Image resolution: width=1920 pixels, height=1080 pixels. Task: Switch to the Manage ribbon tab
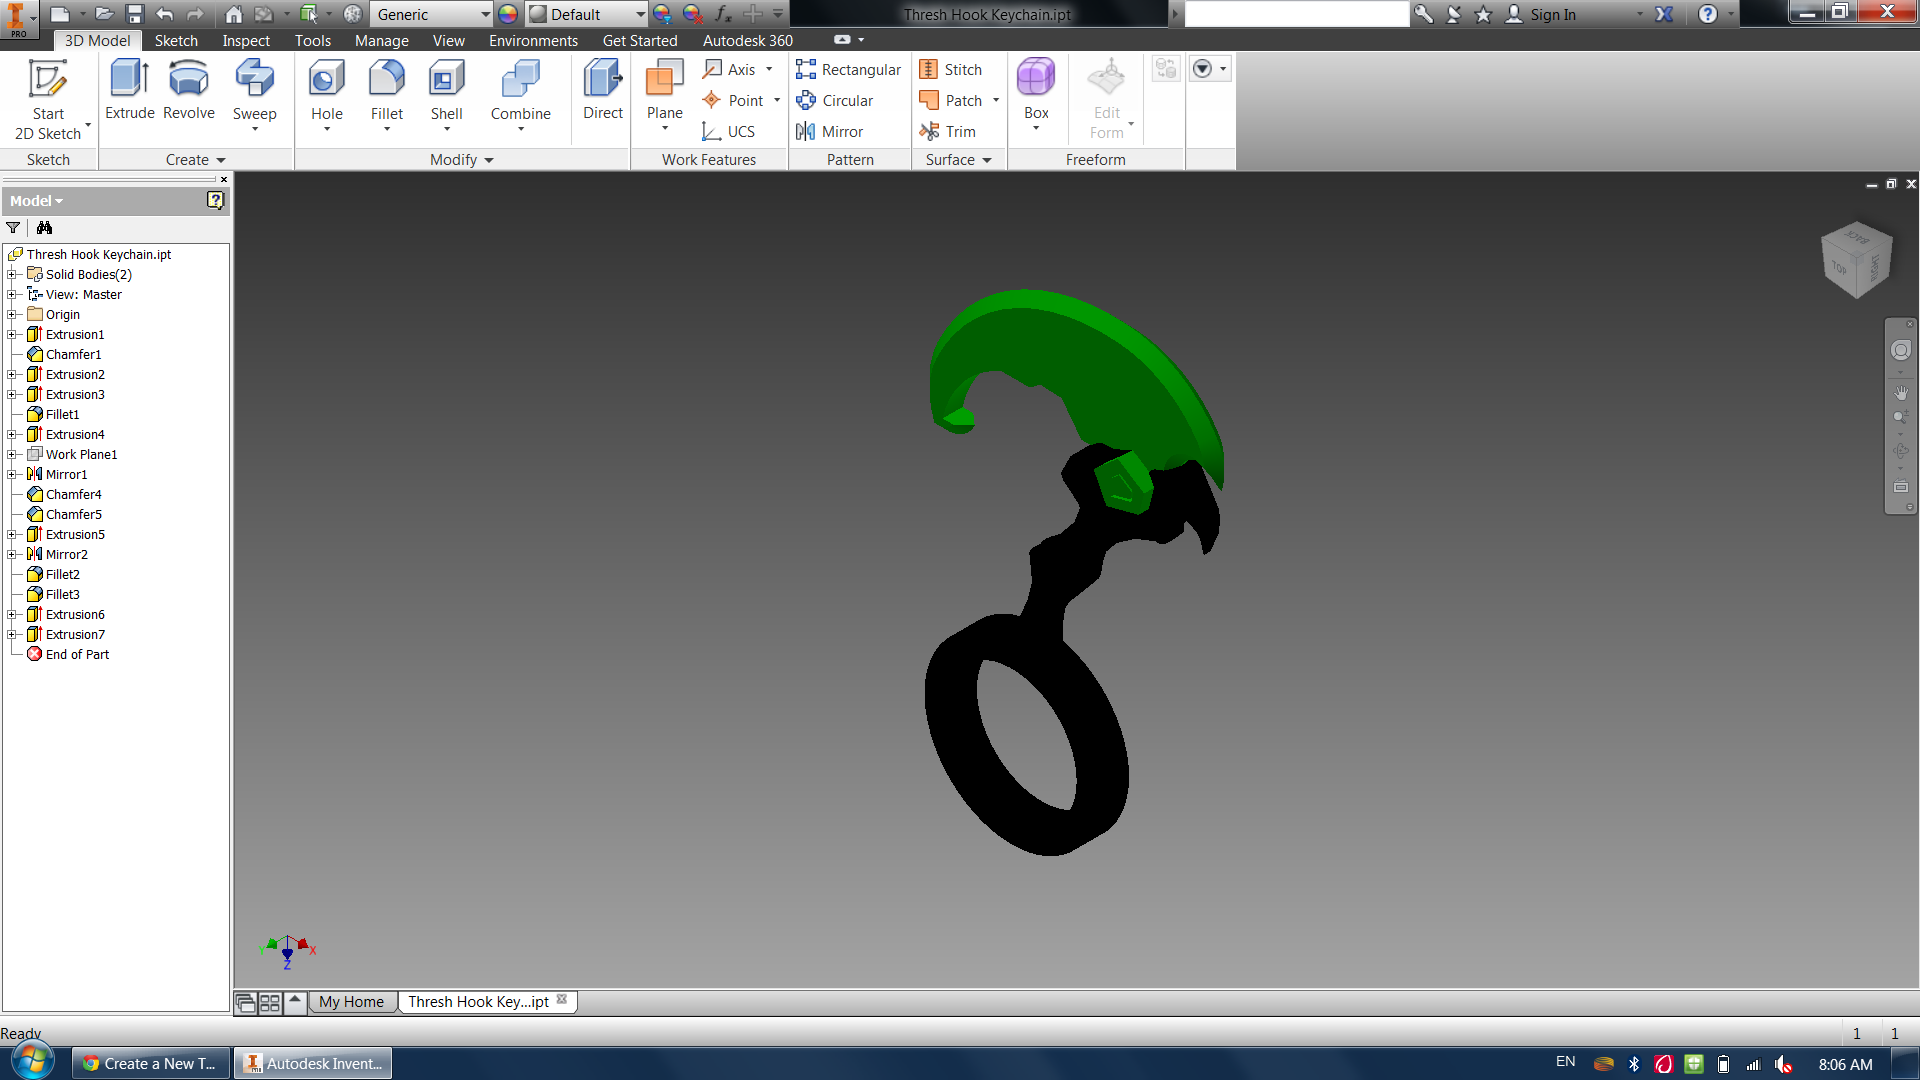click(x=381, y=40)
